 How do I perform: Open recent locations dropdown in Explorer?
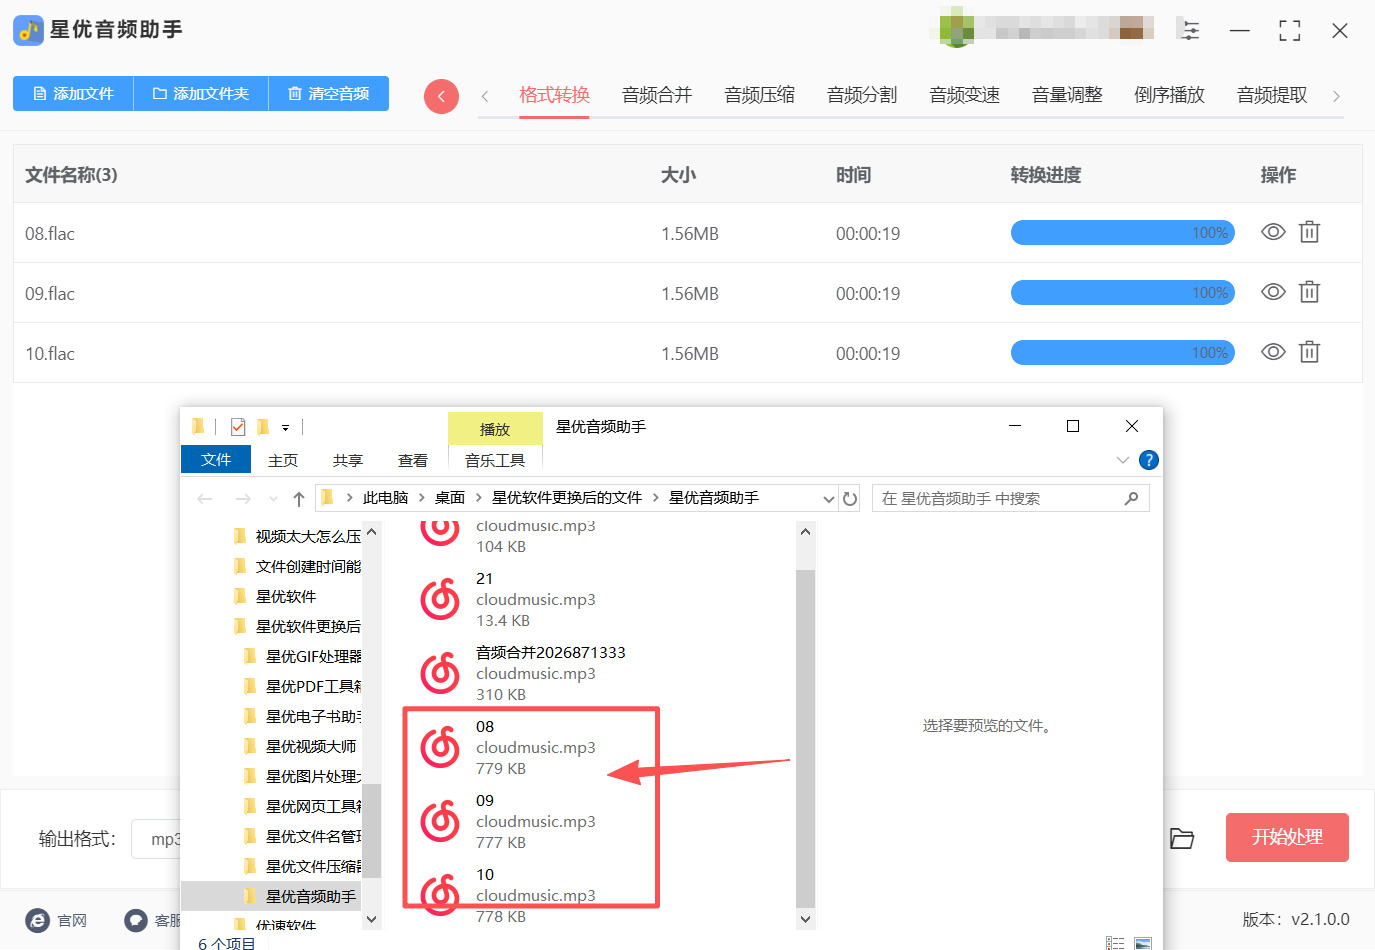pos(273,498)
